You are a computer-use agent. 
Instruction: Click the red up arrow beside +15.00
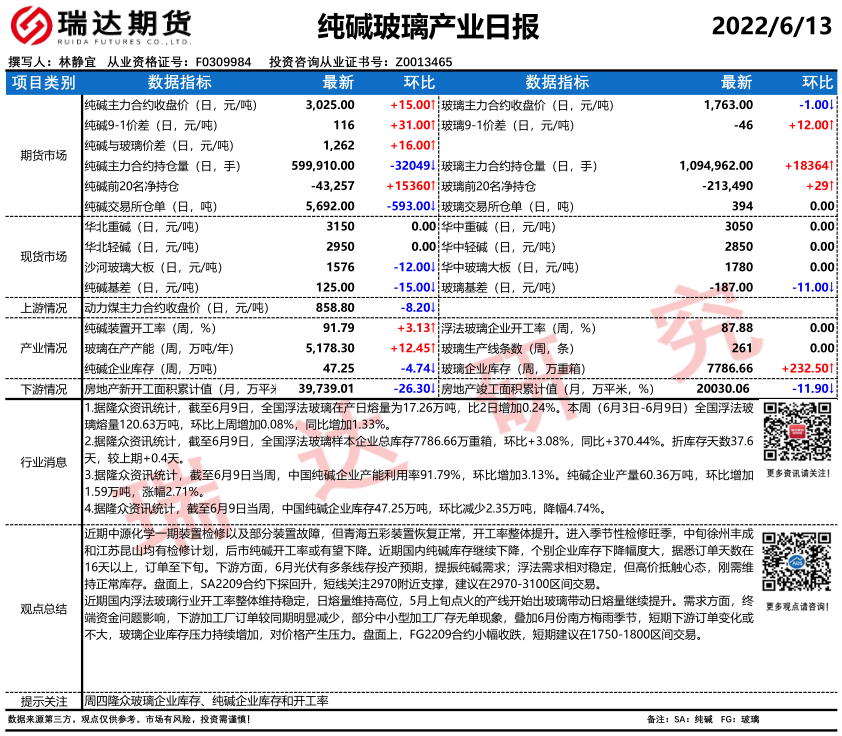[432, 104]
